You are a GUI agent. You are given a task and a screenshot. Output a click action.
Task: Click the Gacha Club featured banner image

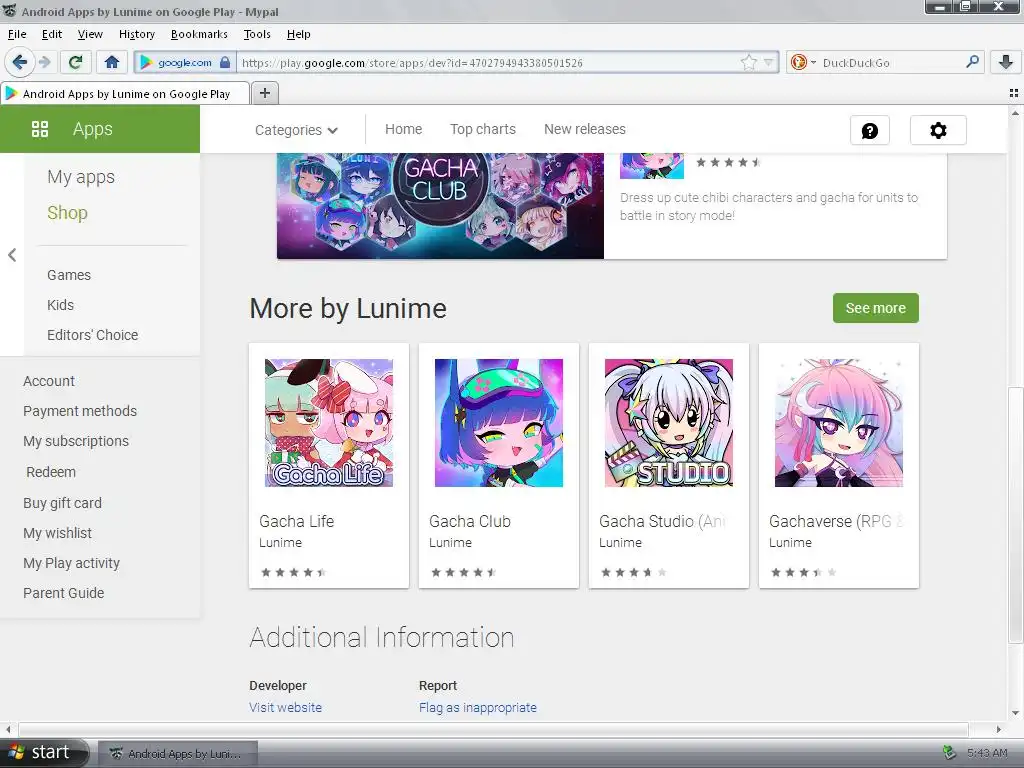[x=440, y=206]
